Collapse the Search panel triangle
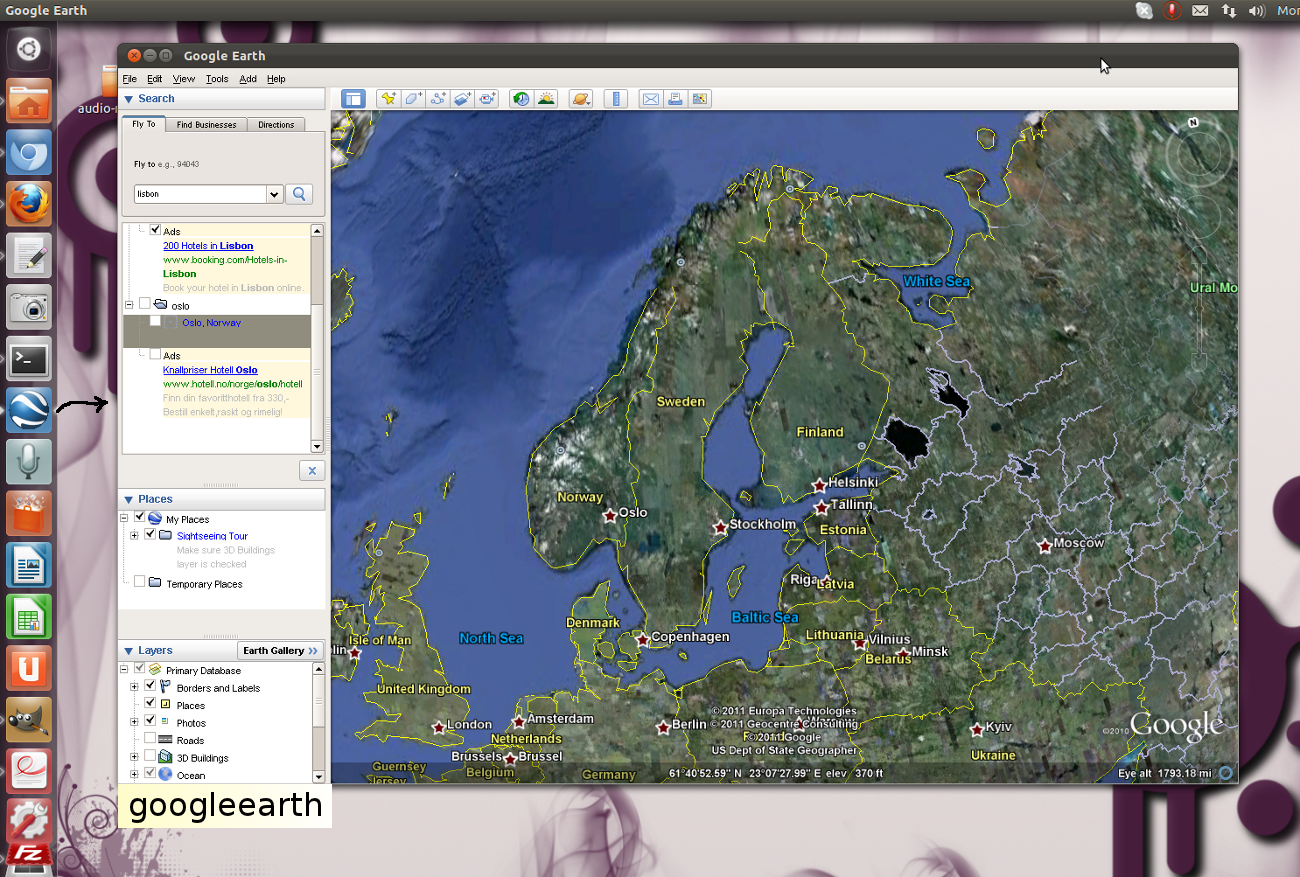The height and width of the screenshot is (877, 1300). 129,99
